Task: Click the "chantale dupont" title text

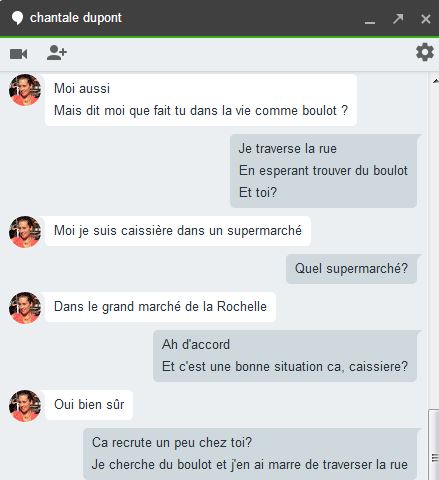Action: click(76, 18)
